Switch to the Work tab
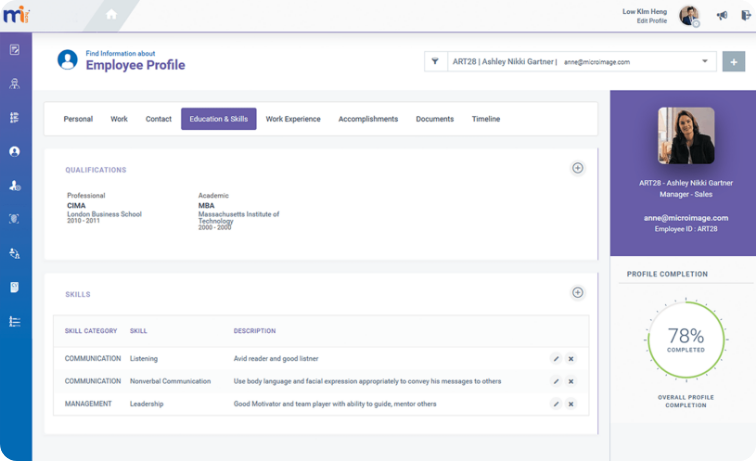This screenshot has width=756, height=461. click(x=119, y=119)
